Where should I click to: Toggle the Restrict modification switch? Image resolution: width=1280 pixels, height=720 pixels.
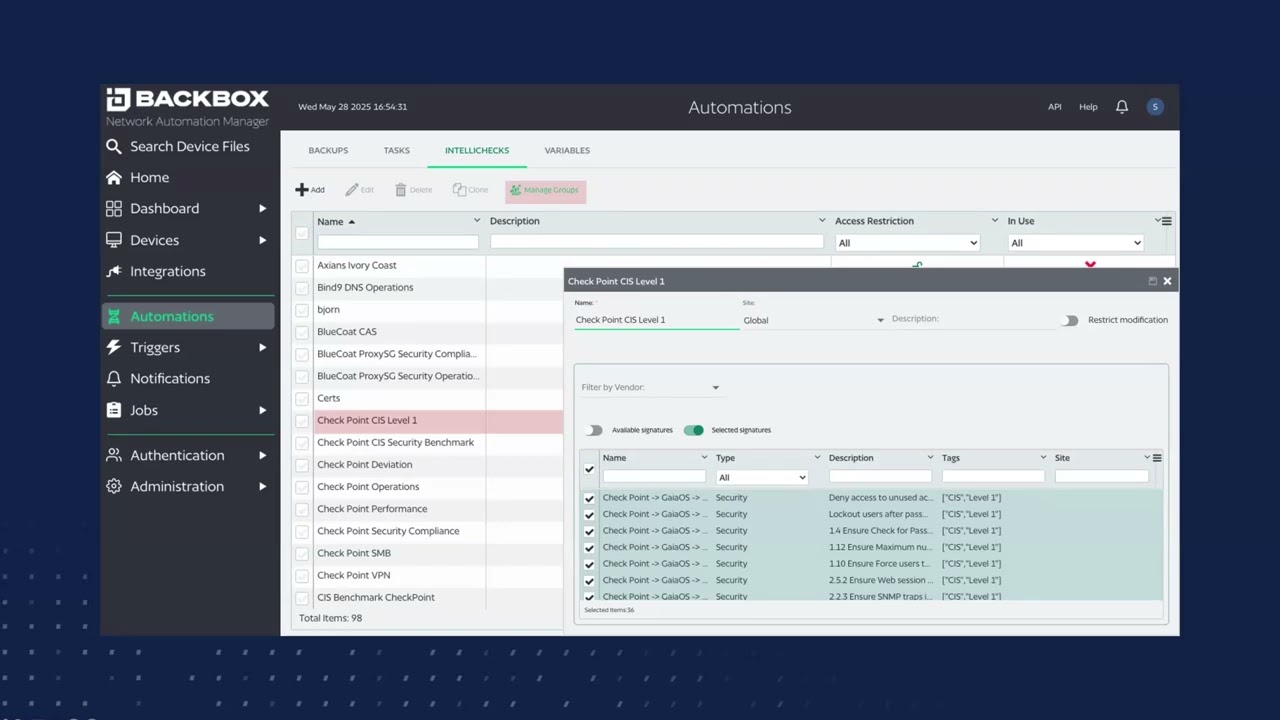[1070, 320]
